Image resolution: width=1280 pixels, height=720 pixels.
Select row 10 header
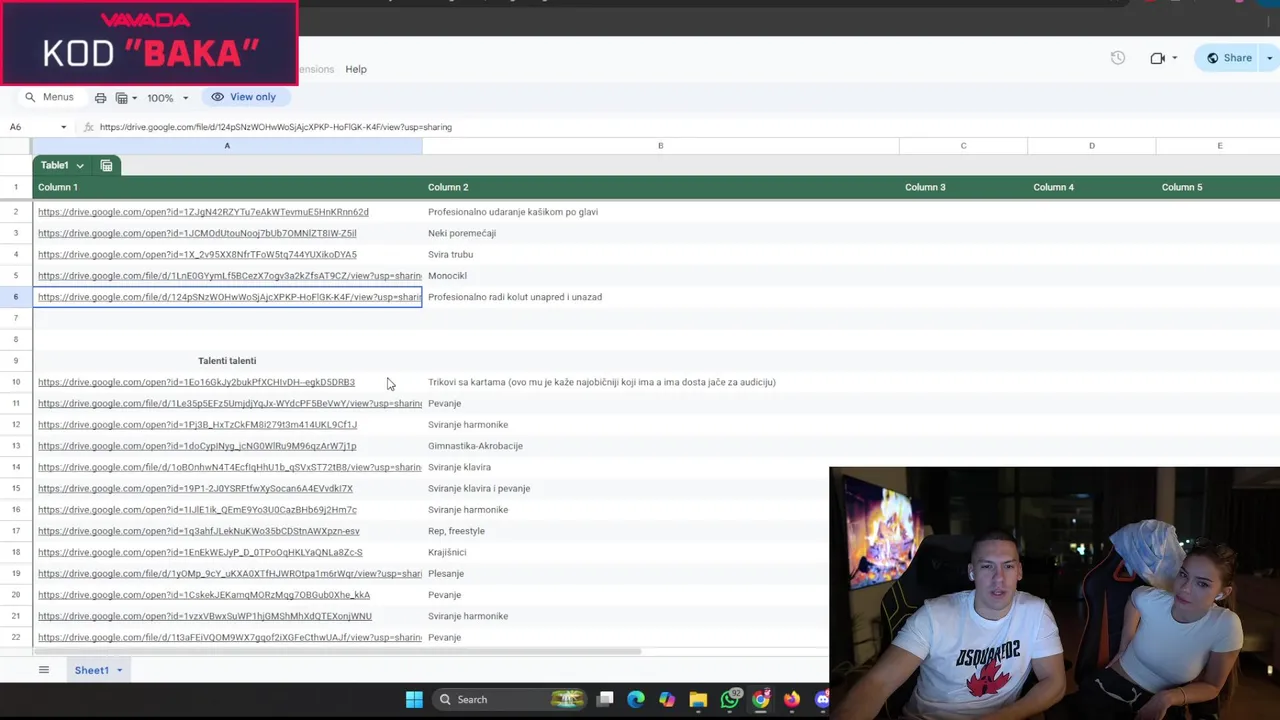16,382
